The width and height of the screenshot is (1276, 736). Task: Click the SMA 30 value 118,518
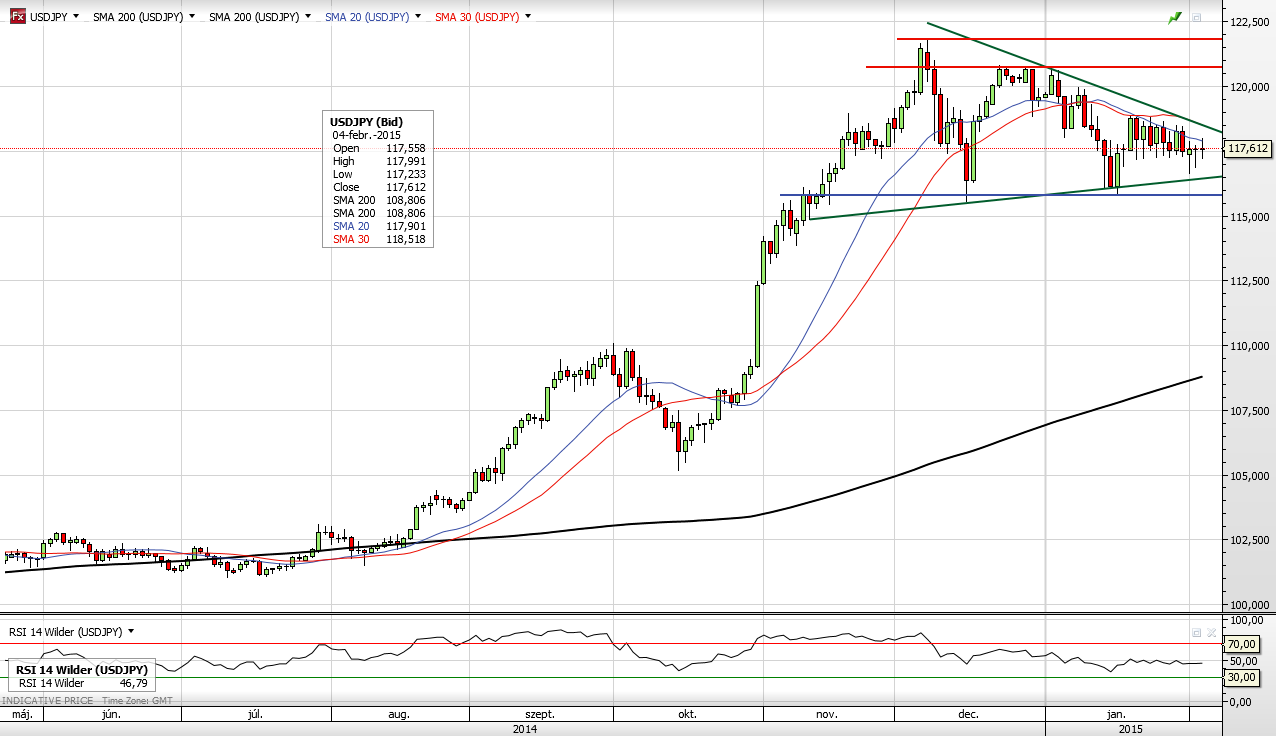[405, 239]
